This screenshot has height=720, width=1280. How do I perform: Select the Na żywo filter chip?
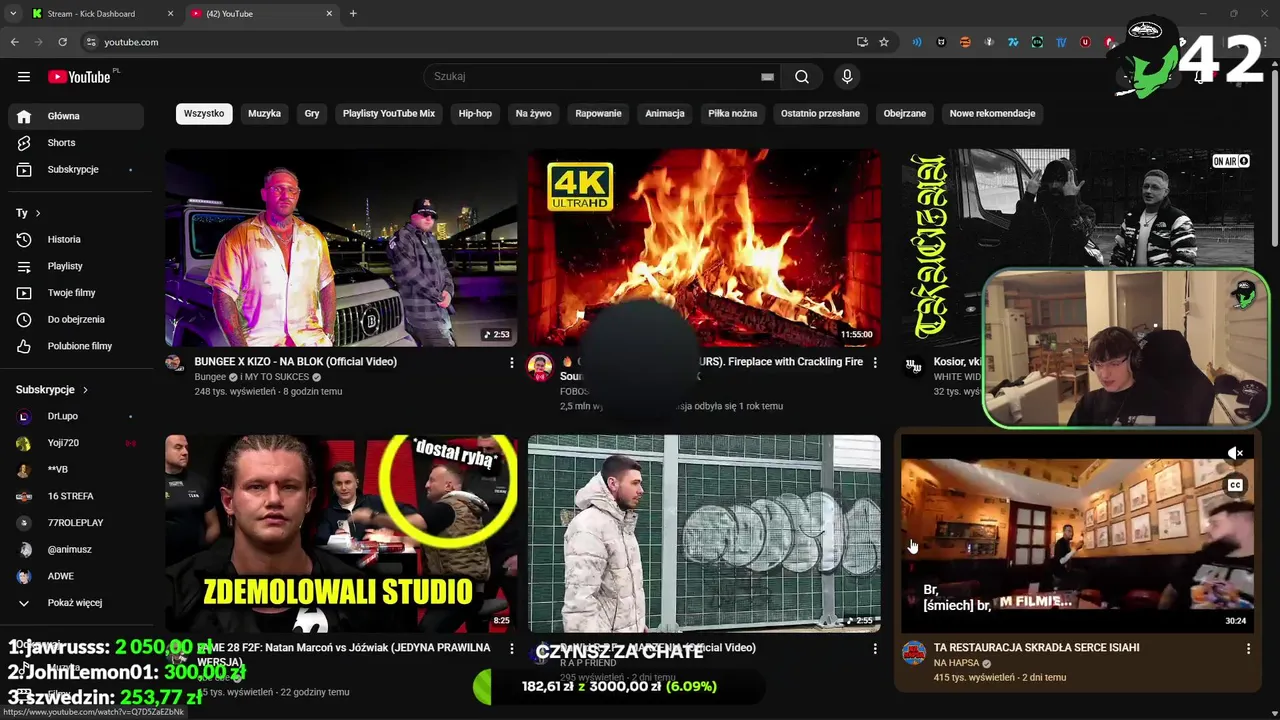coord(534,114)
